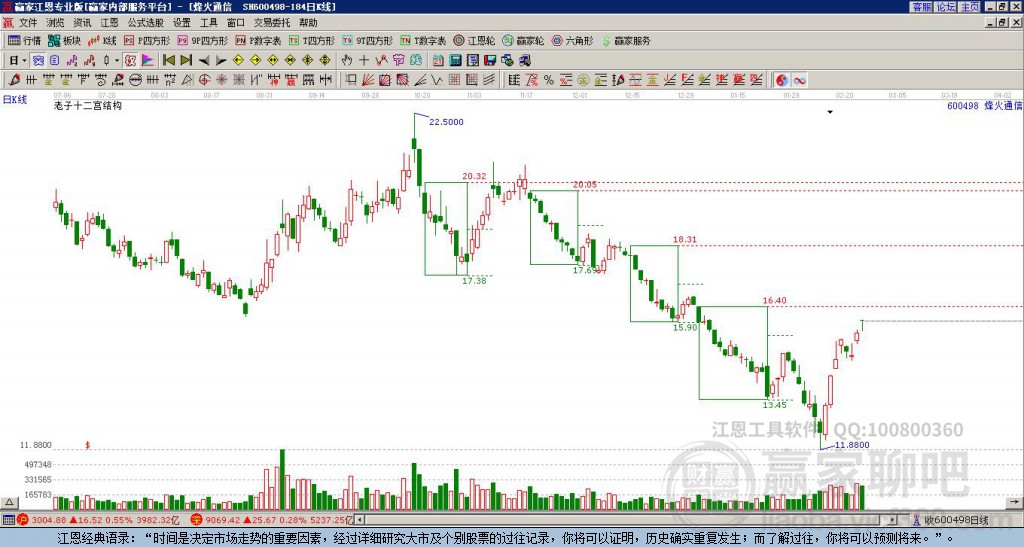This screenshot has height=548, width=1024.
Task: Step chart right with black right arrow
Action: pos(221,61)
